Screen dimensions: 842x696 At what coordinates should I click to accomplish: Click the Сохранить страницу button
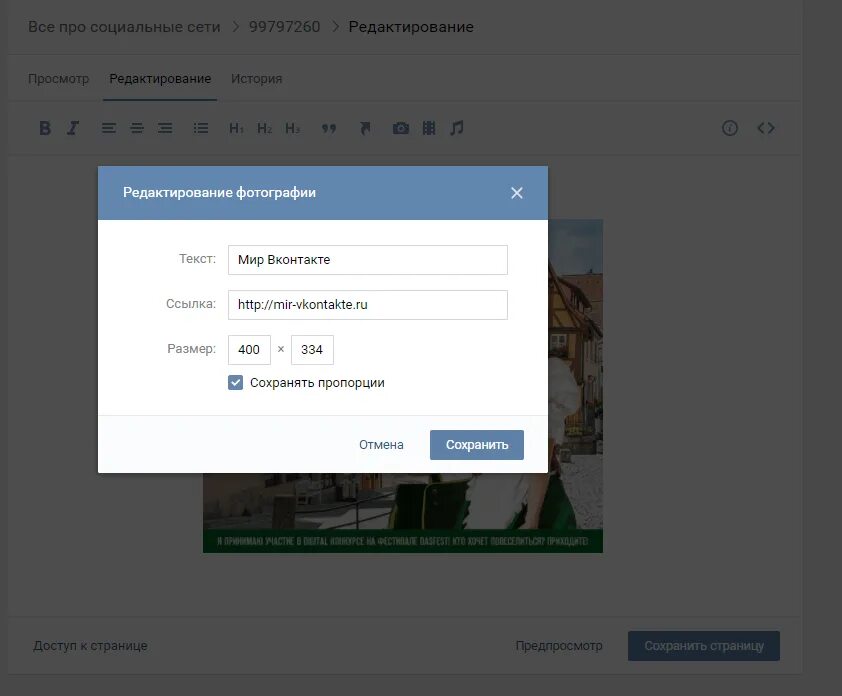point(704,646)
